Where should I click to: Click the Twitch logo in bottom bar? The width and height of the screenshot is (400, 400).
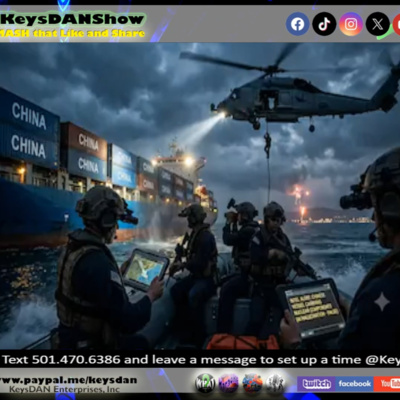pyautogui.click(x=316, y=384)
